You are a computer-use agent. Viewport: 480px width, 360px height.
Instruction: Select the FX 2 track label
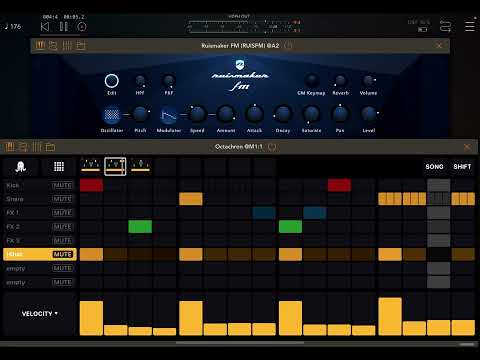13,227
